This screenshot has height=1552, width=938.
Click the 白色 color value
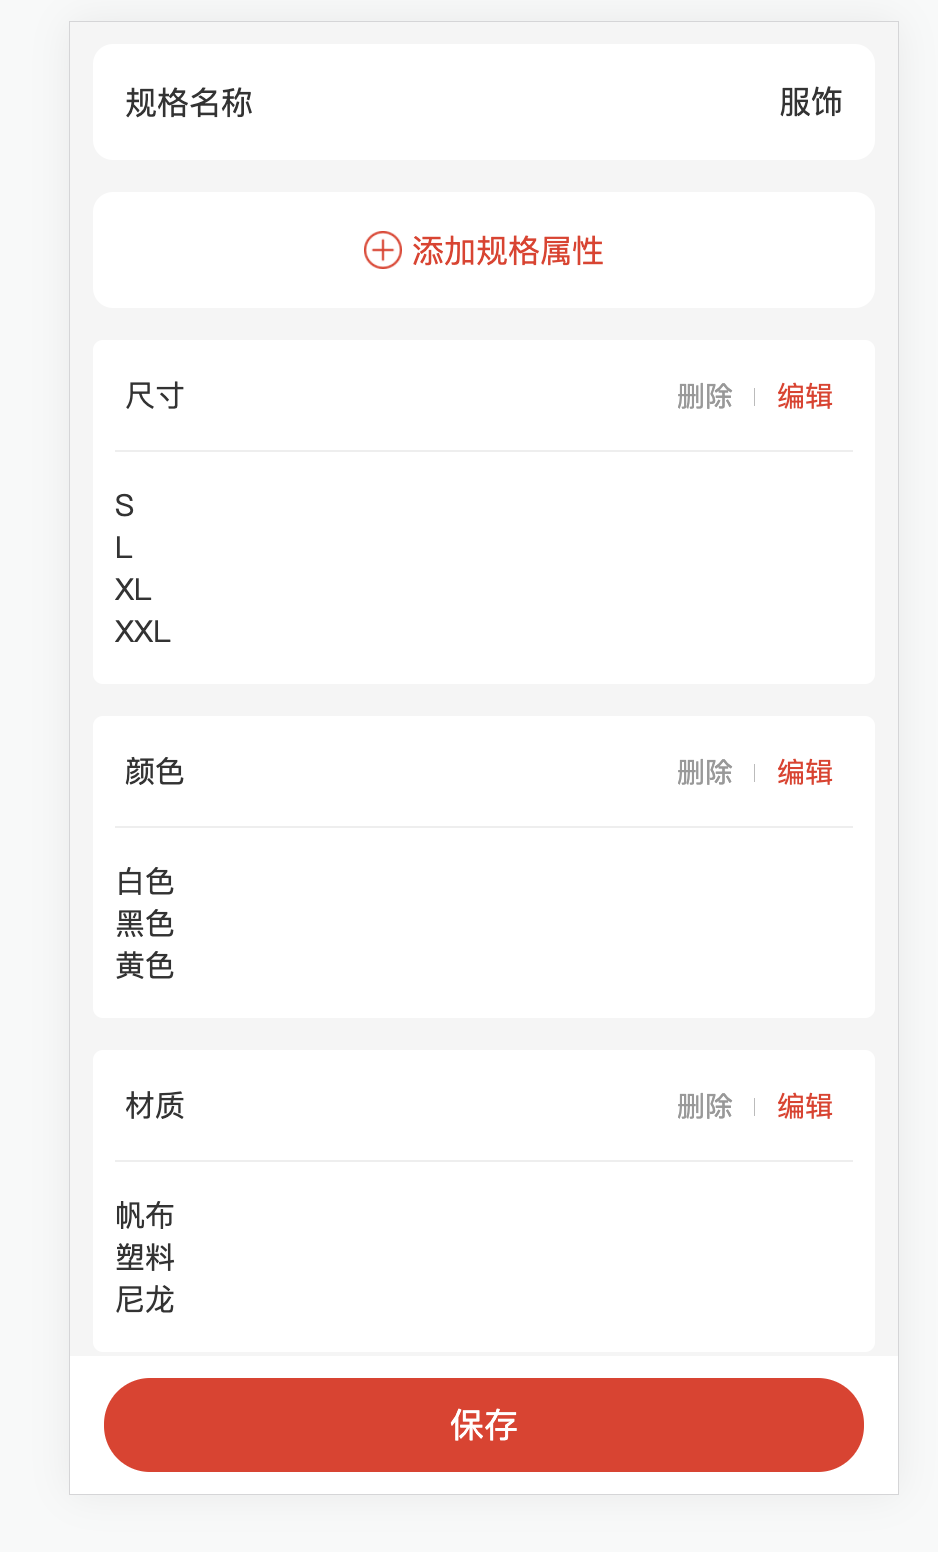coord(145,882)
